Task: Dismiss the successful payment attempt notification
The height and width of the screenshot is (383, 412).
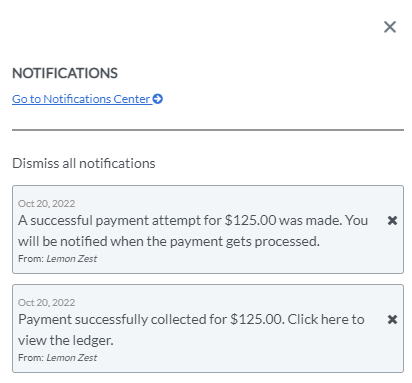Action: click(x=392, y=220)
